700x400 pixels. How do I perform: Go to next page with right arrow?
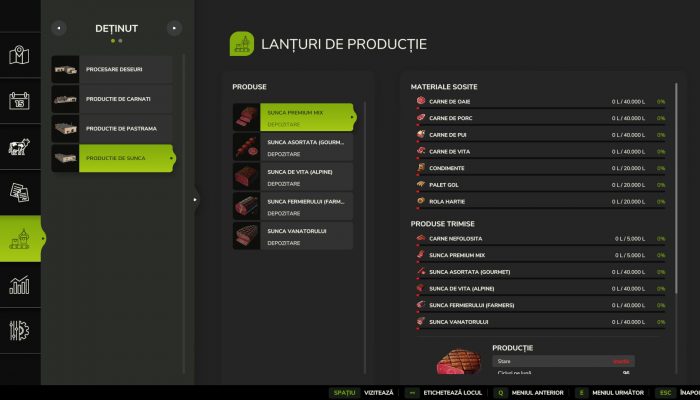point(175,28)
